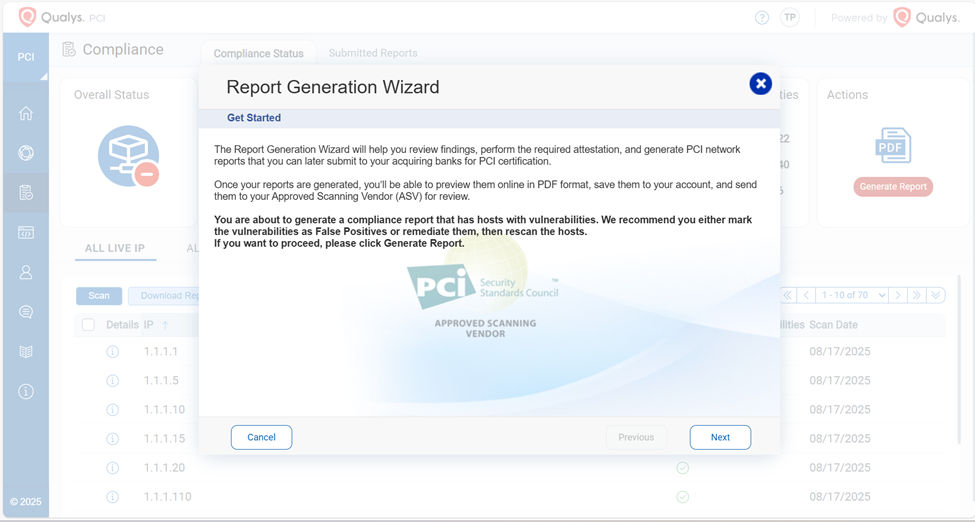Close the Report Generation Wizard dialog
Screen dimensions: 975x522
tap(760, 83)
